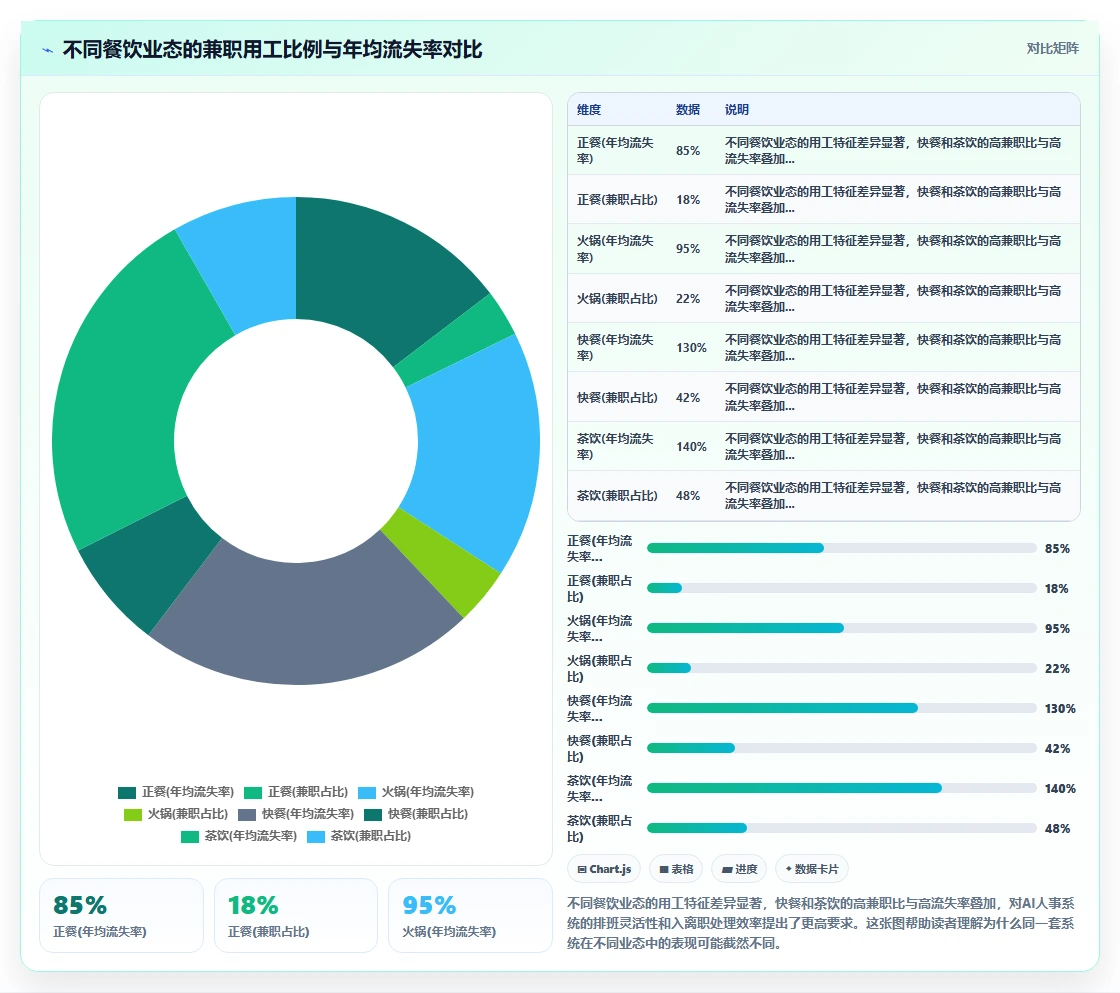Image resolution: width=1120 pixels, height=993 pixels.
Task: Click the 130% value in the table
Action: [691, 348]
